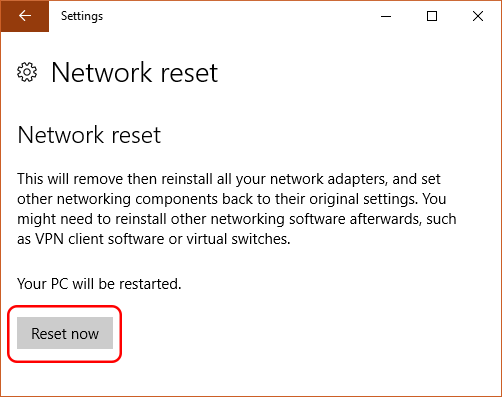Click the line starting "might need to reinstall"
Image resolution: width=502 pixels, height=397 pixels.
coord(237,219)
